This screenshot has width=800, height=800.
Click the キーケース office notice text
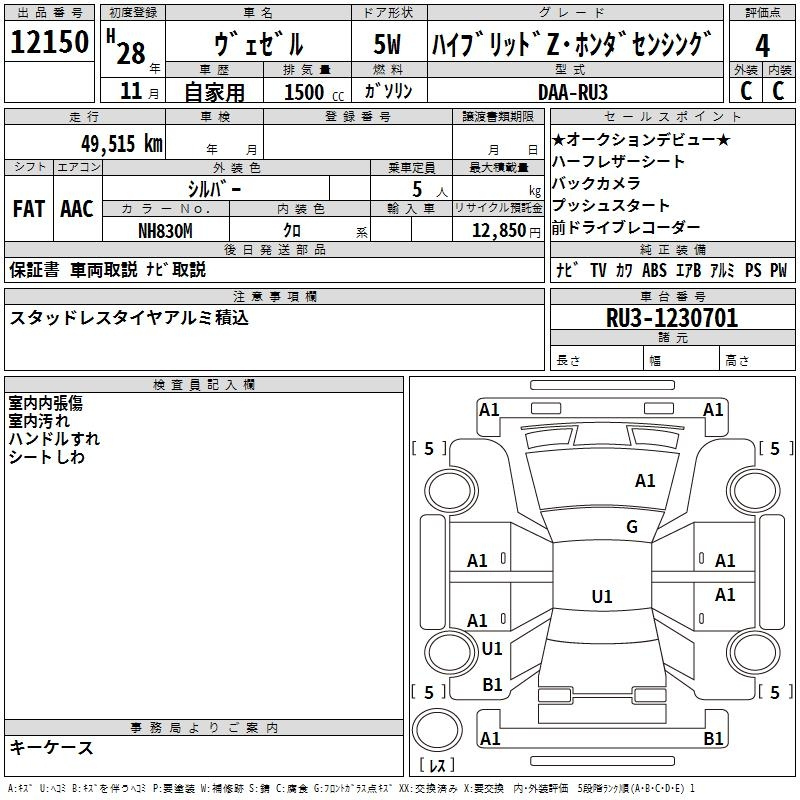tap(52, 747)
